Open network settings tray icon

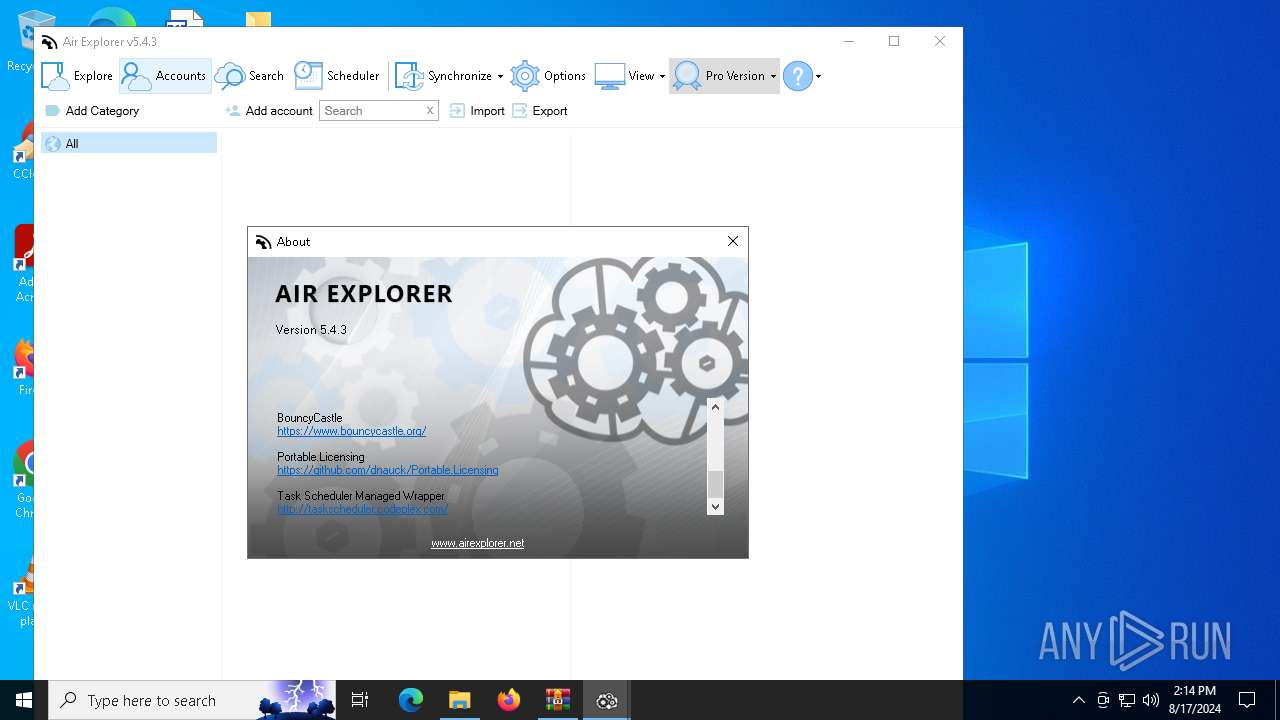pos(1126,700)
